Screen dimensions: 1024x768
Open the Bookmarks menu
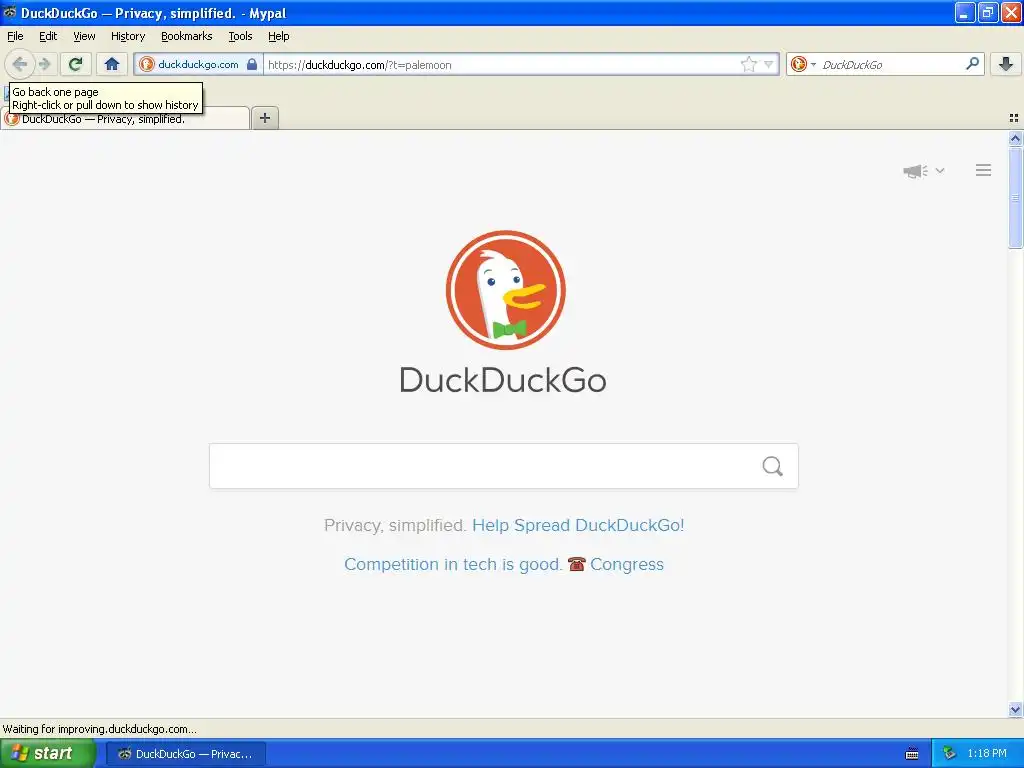point(187,36)
